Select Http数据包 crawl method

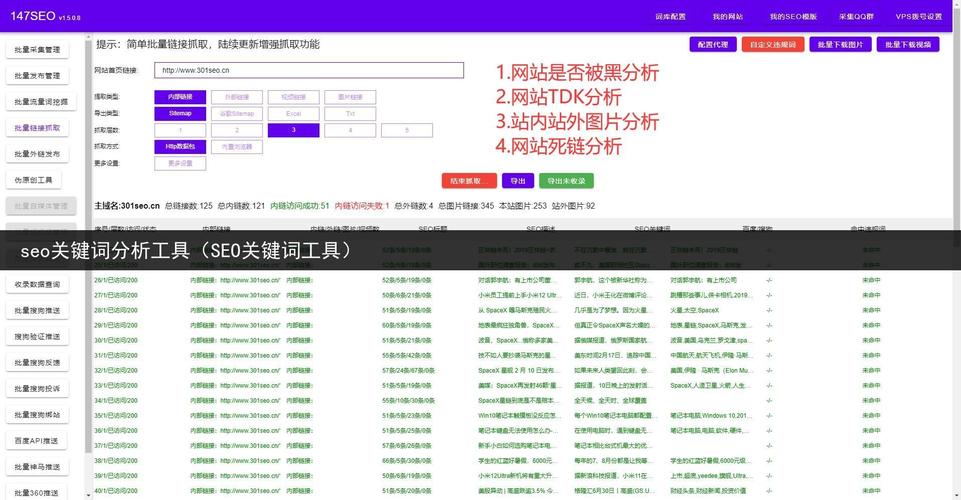coord(180,146)
